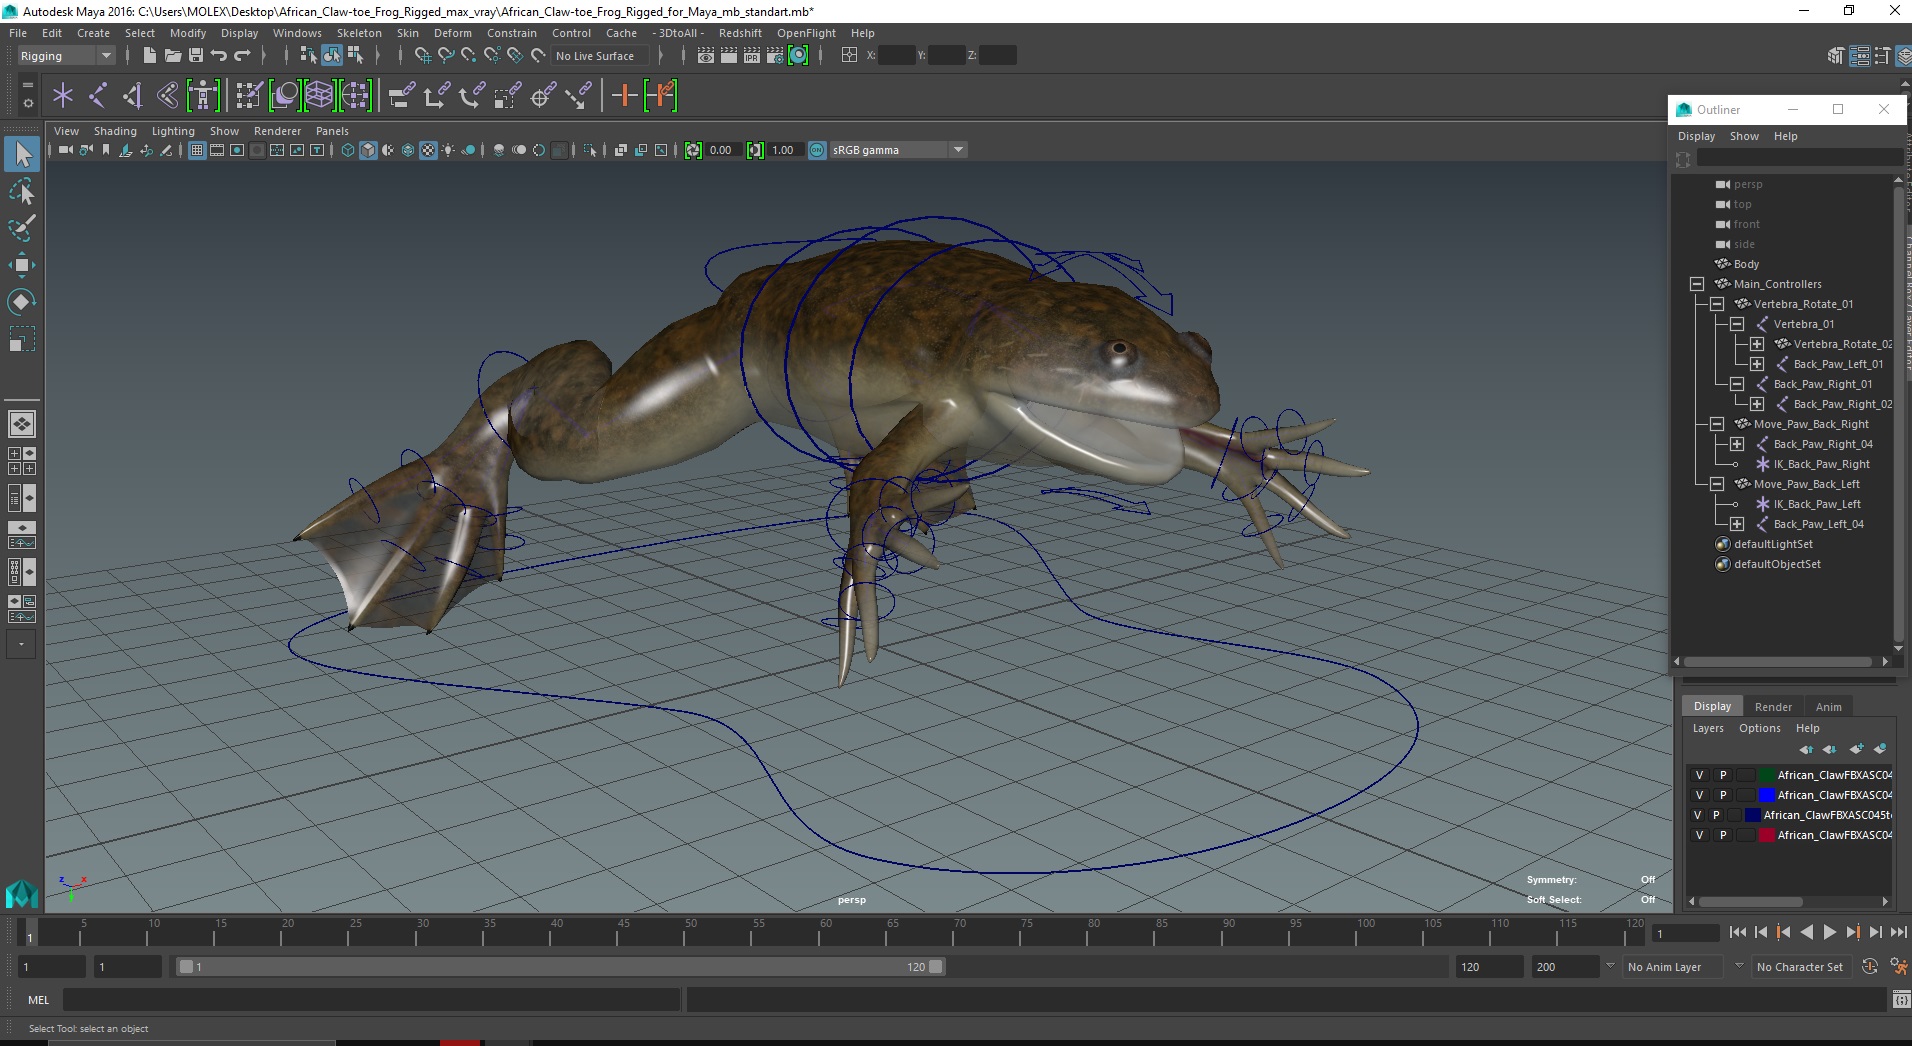Screen dimensions: 1912x1046
Task: Activate the Rotate tool in toolbox
Action: click(x=22, y=302)
